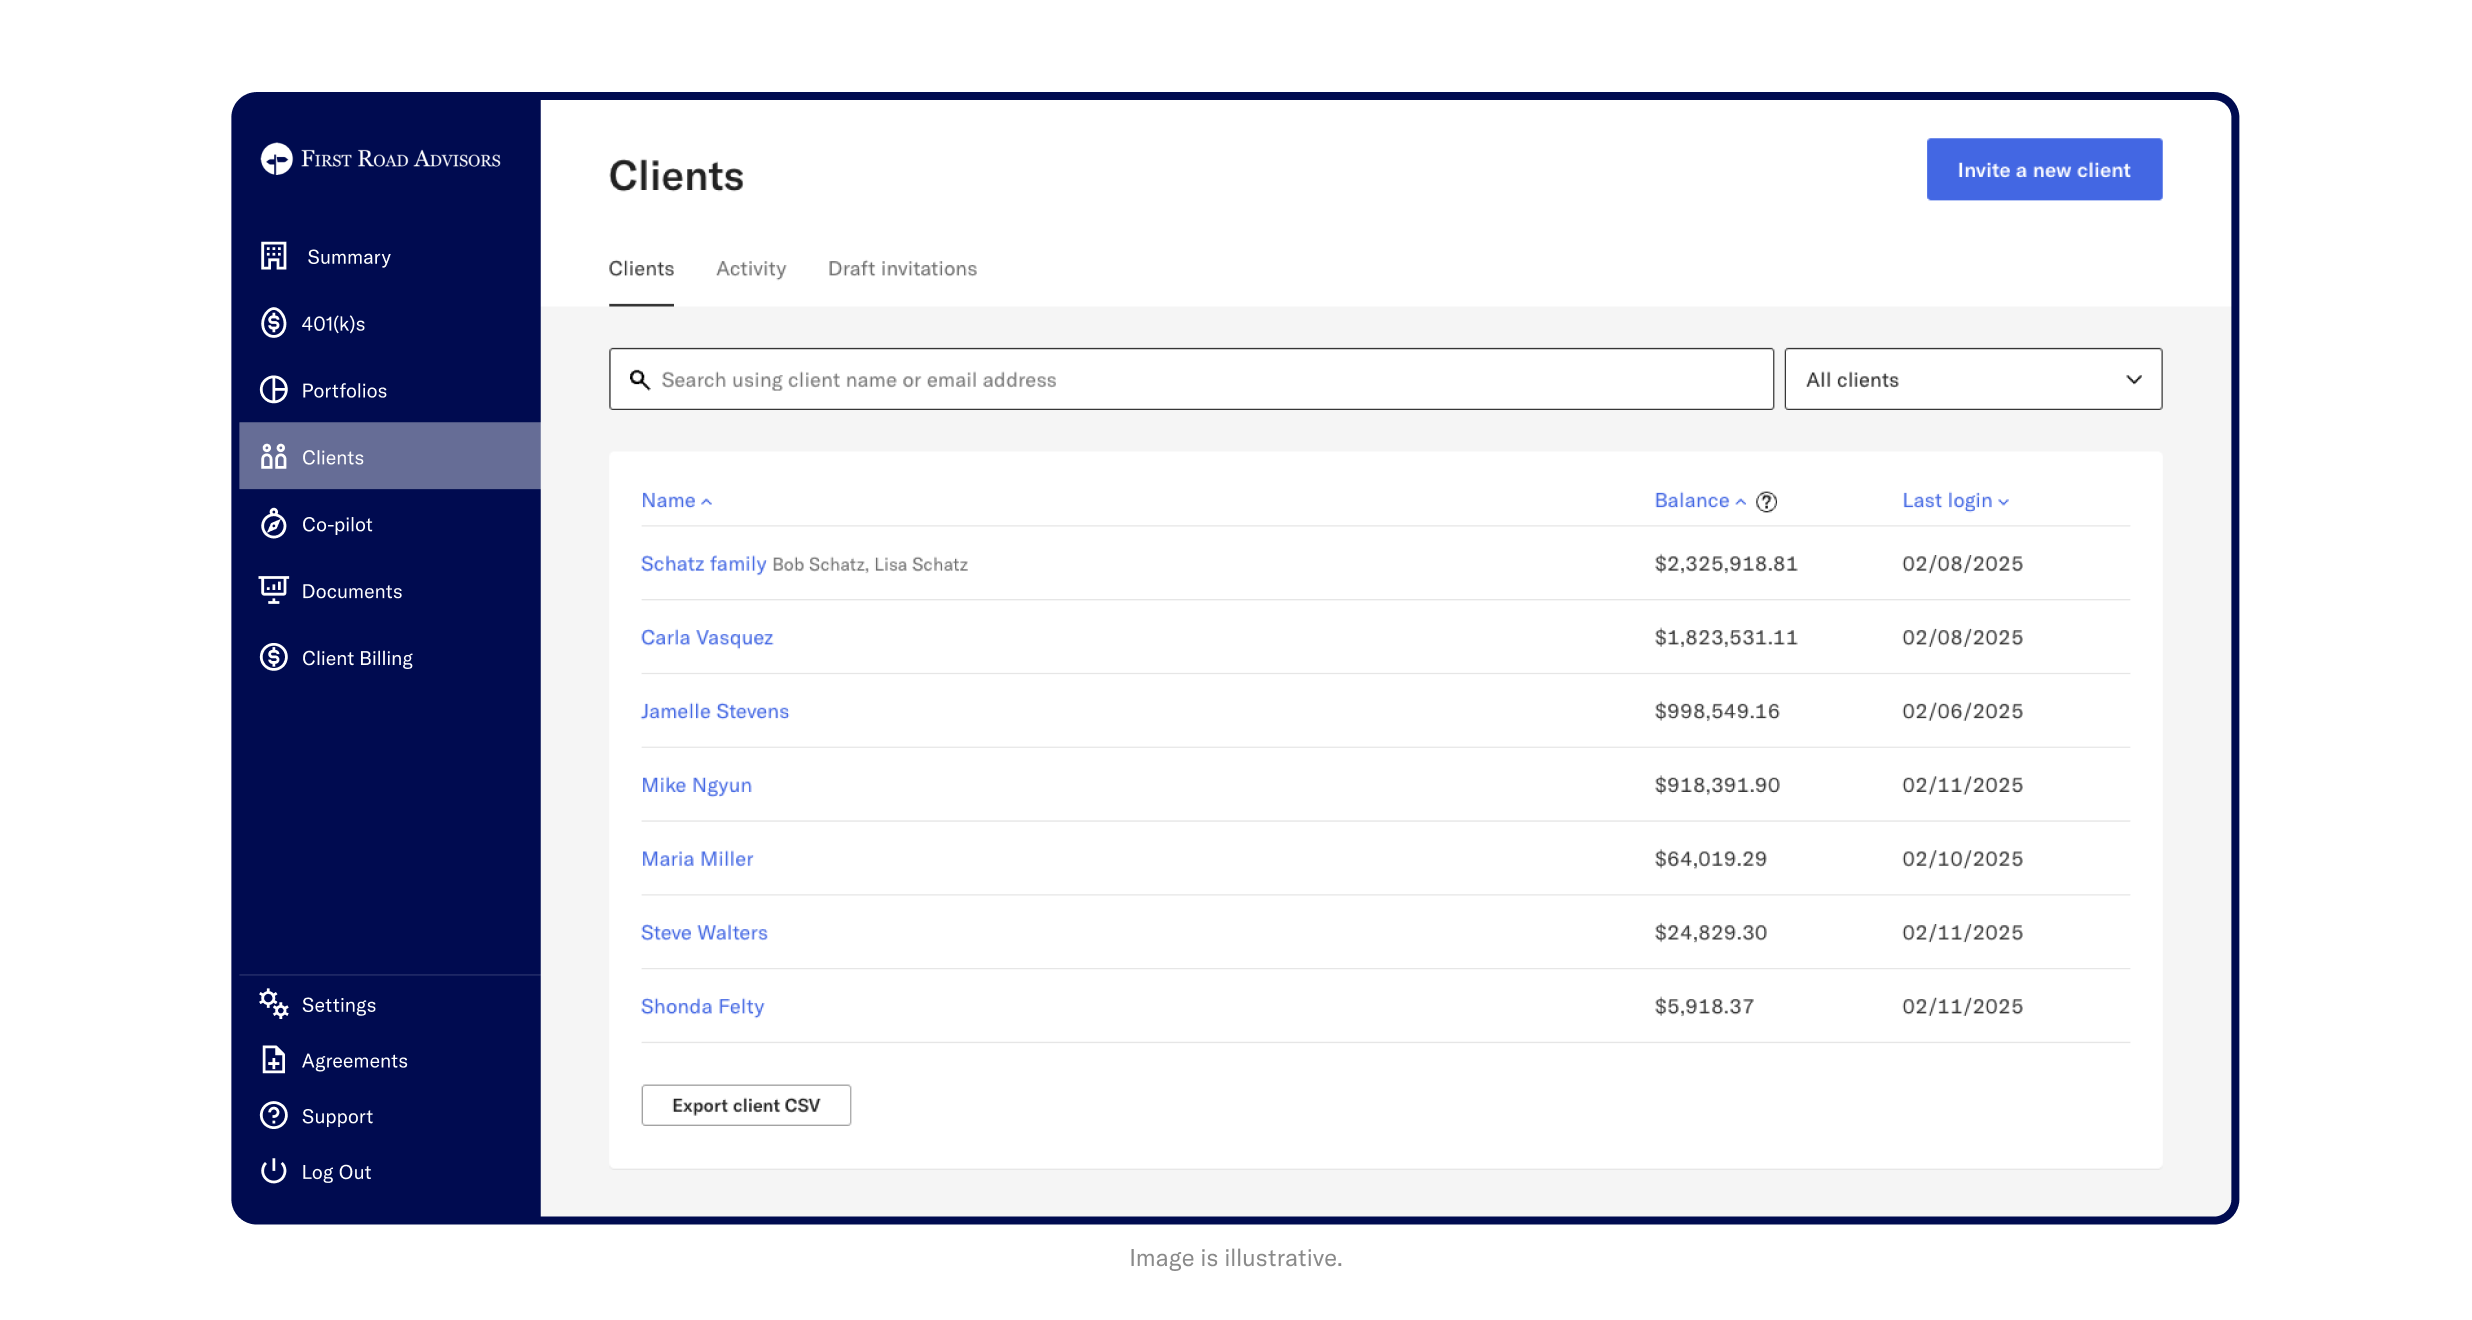Open Documents section

[352, 592]
